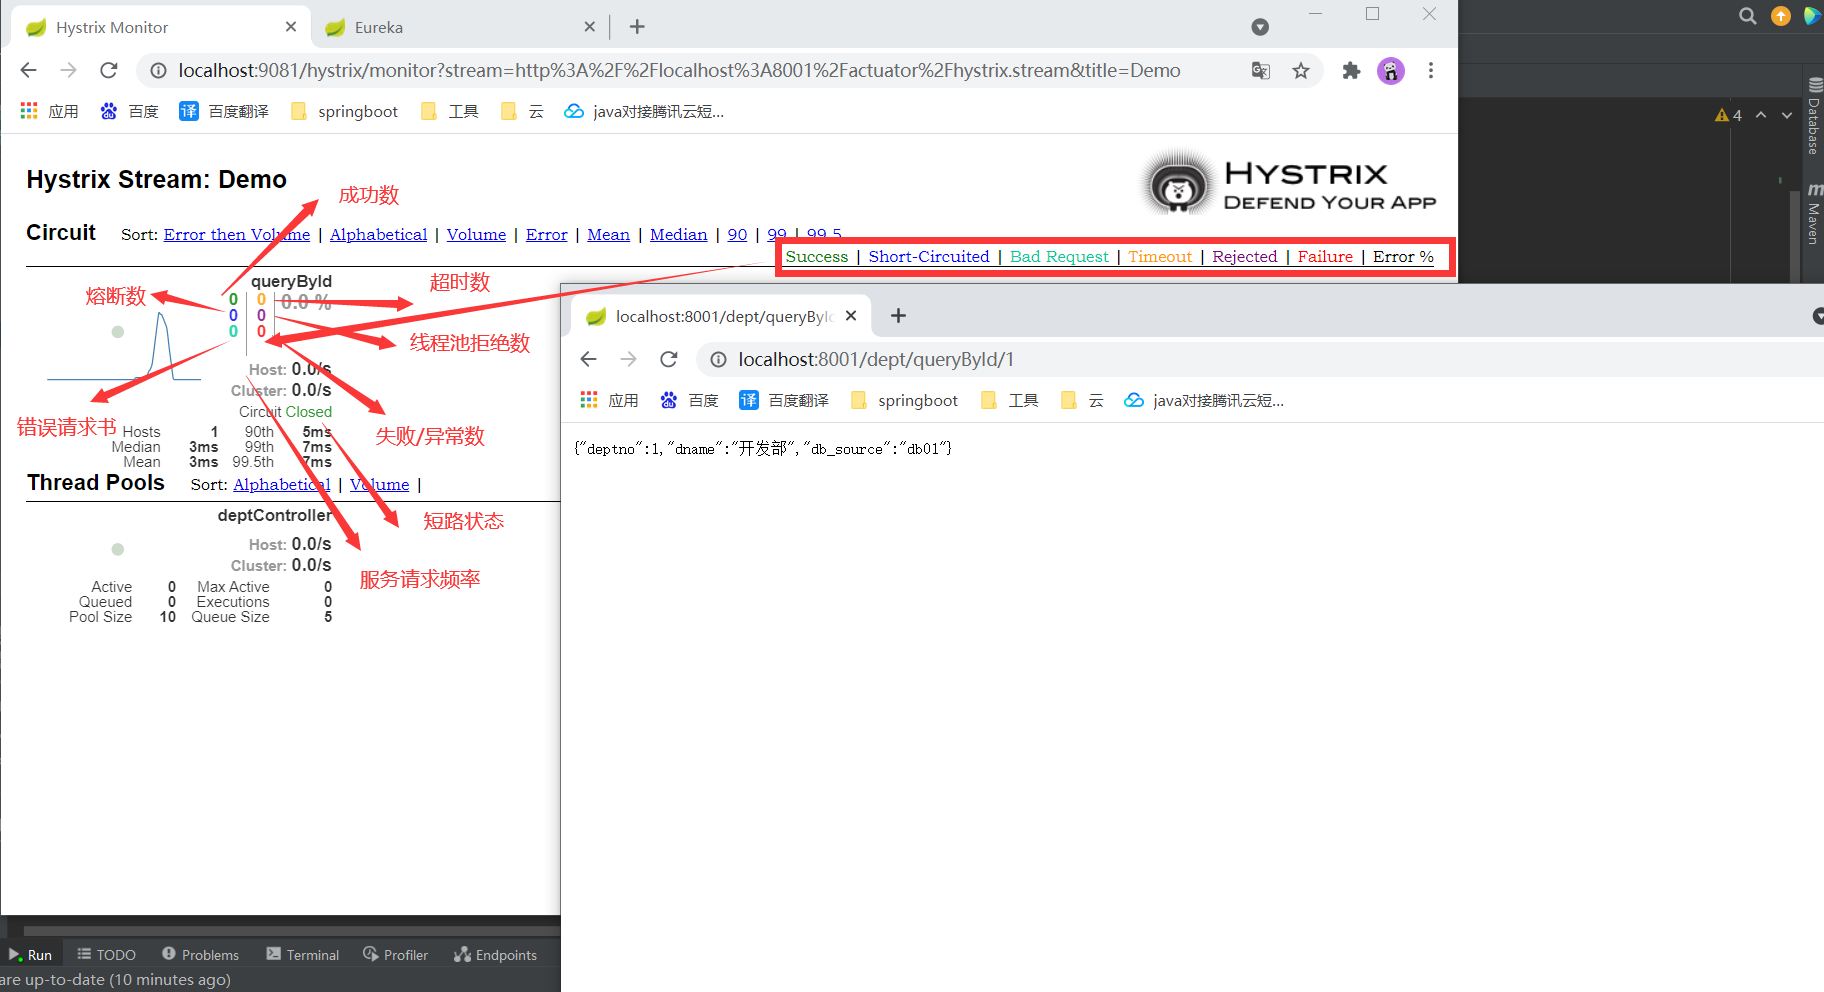The width and height of the screenshot is (1824, 992).
Task: Open the Chrome profile avatar
Action: [x=1391, y=70]
